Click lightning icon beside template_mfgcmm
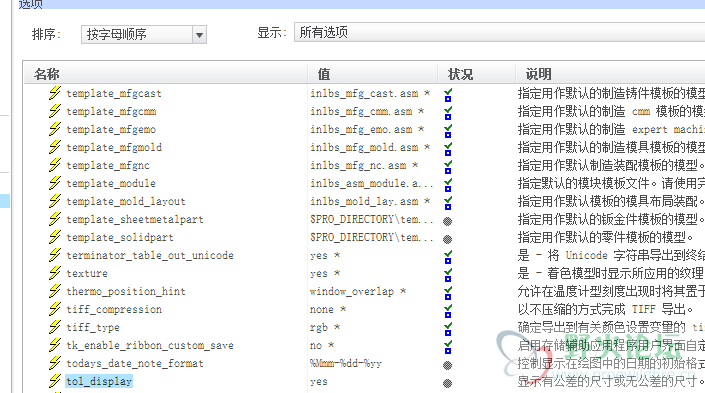 (x=55, y=111)
